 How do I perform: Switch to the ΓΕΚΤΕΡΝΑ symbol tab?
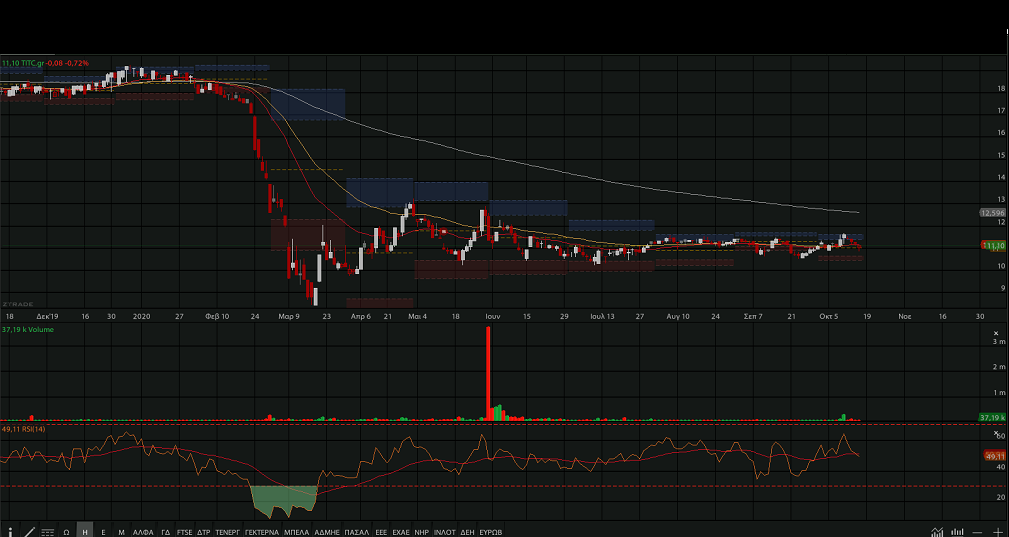(262, 531)
